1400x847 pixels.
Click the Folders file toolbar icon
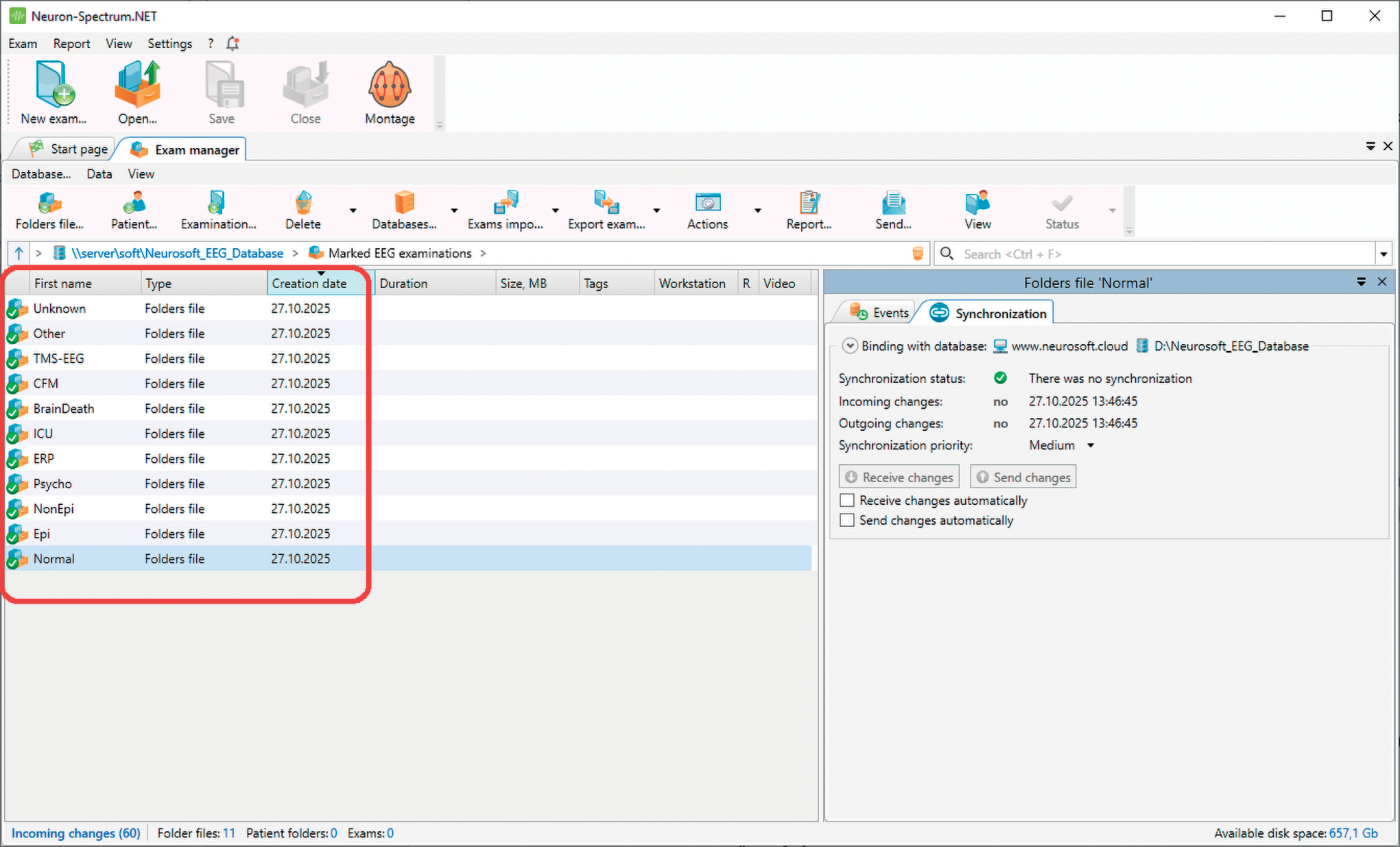[x=49, y=203]
